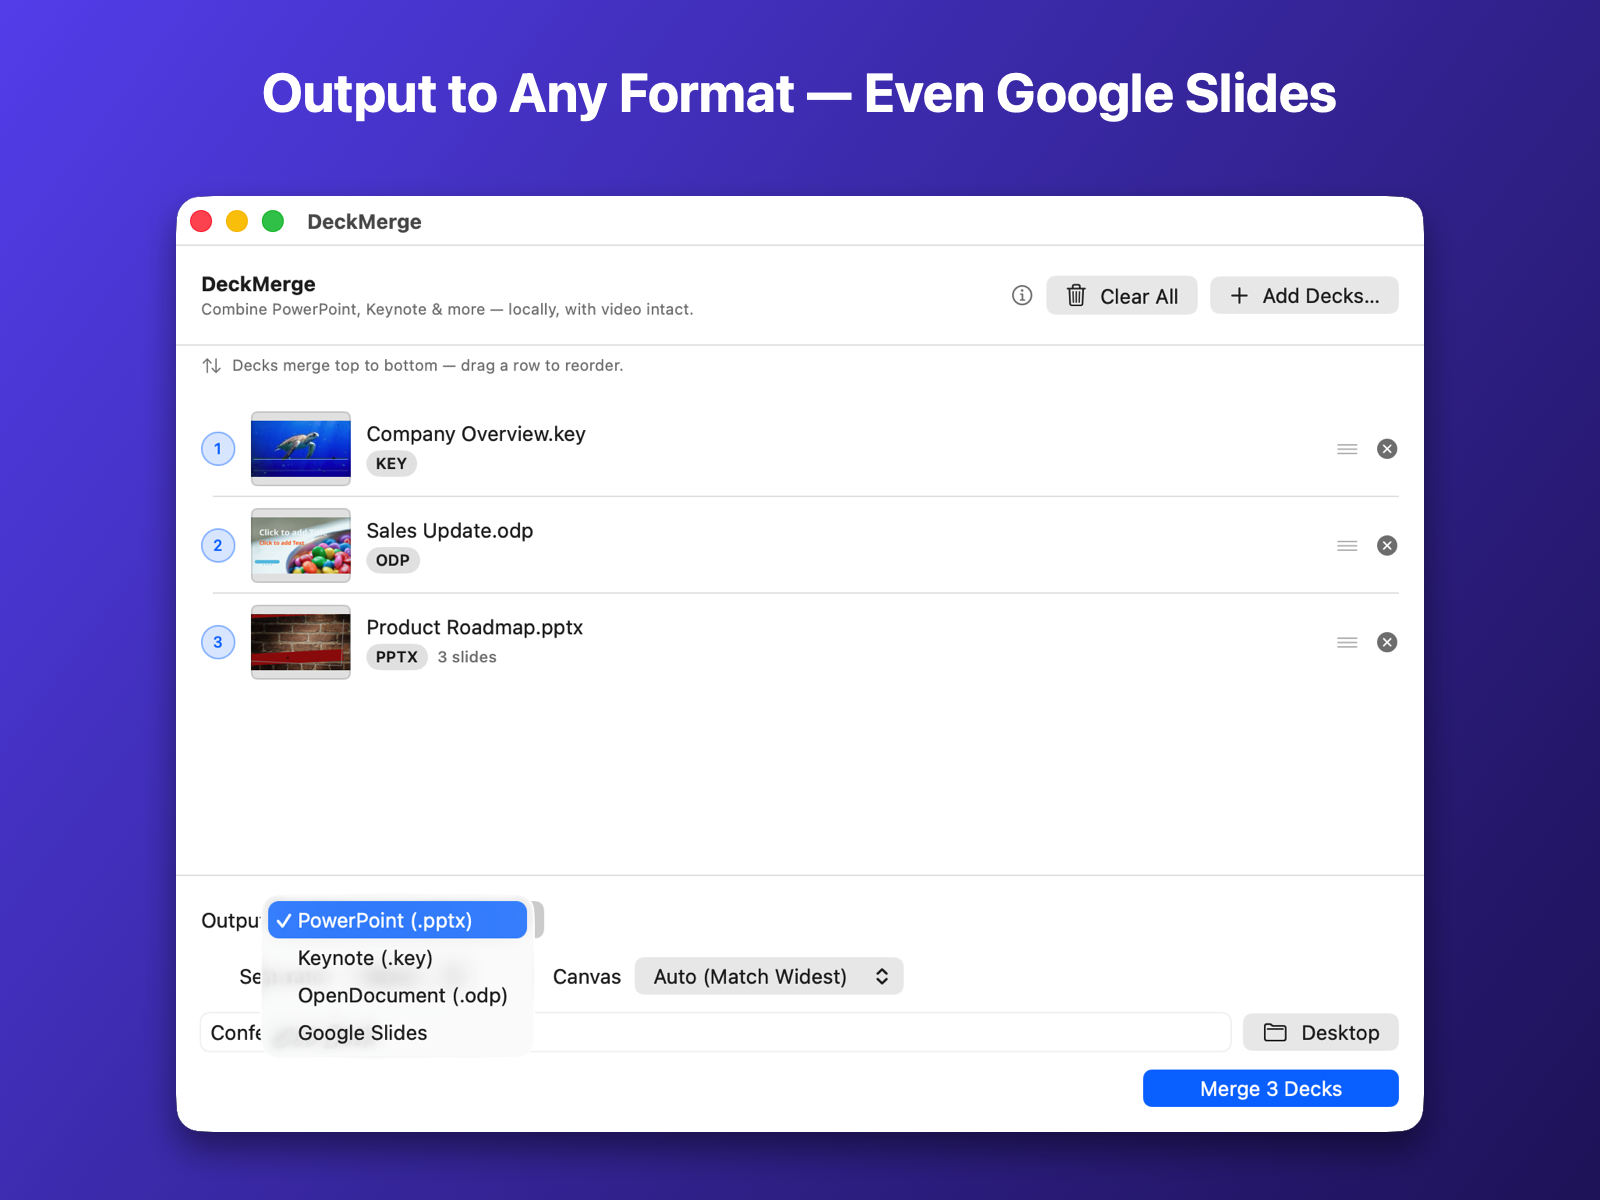
Task: Remove Product Roadmap.pptx from the list
Action: pos(1386,642)
